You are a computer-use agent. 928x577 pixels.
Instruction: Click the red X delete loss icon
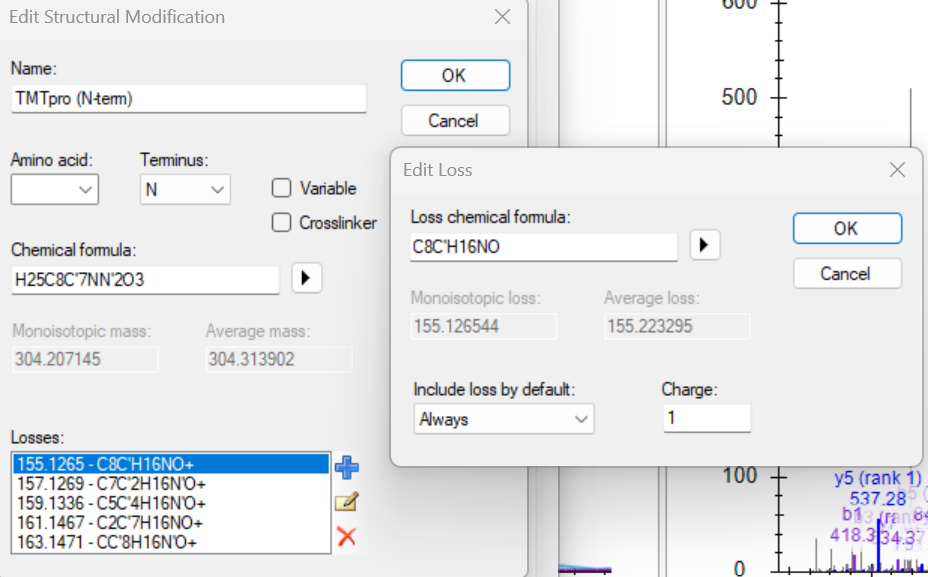tap(347, 537)
